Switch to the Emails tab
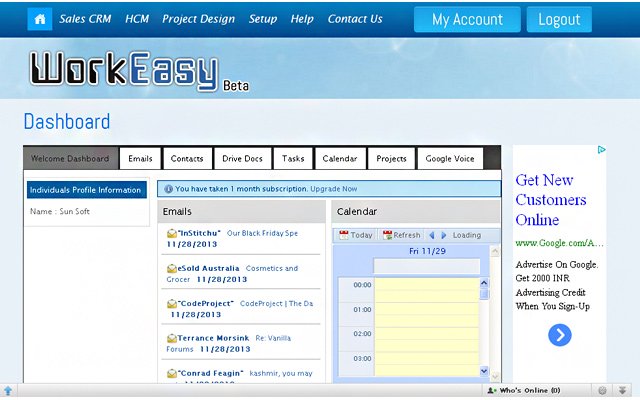This screenshot has height=400, width=640. [x=140, y=158]
